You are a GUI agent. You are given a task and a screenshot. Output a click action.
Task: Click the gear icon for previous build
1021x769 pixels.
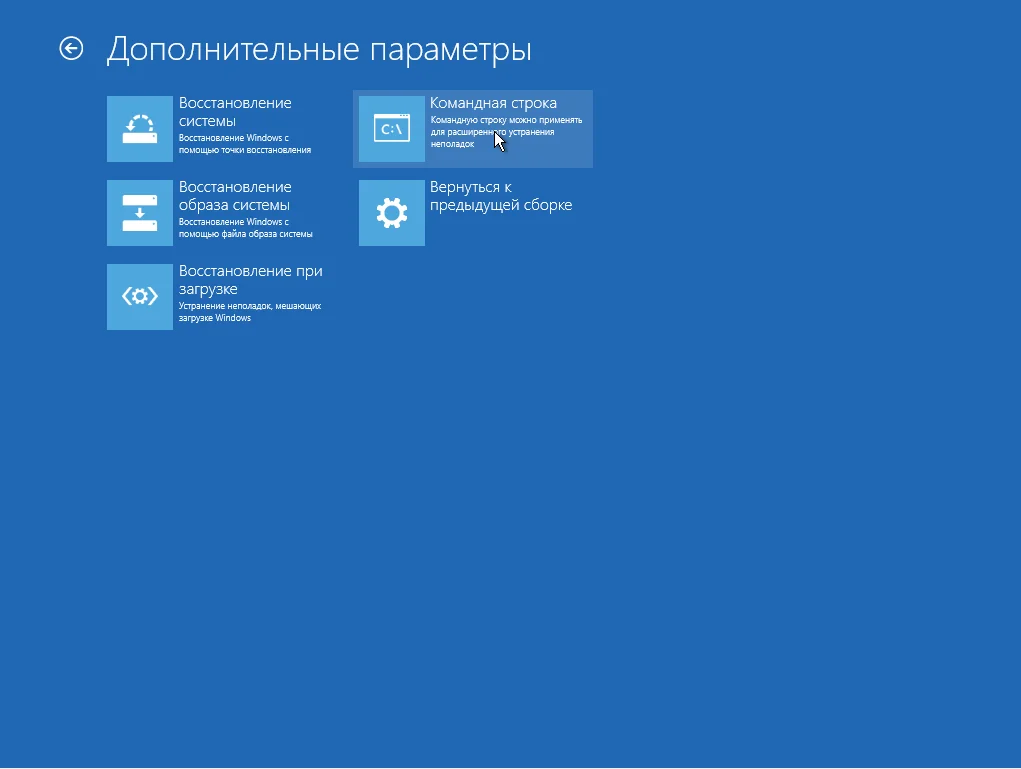tap(392, 213)
